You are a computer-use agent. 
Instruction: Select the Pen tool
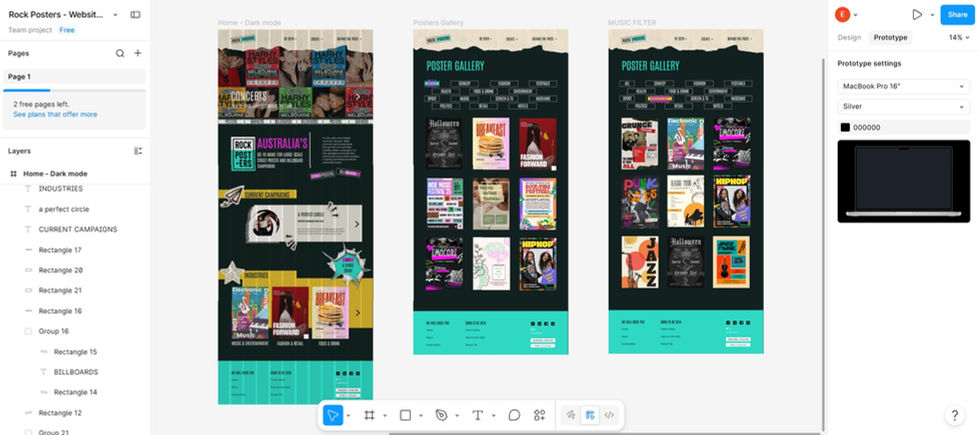(x=441, y=415)
